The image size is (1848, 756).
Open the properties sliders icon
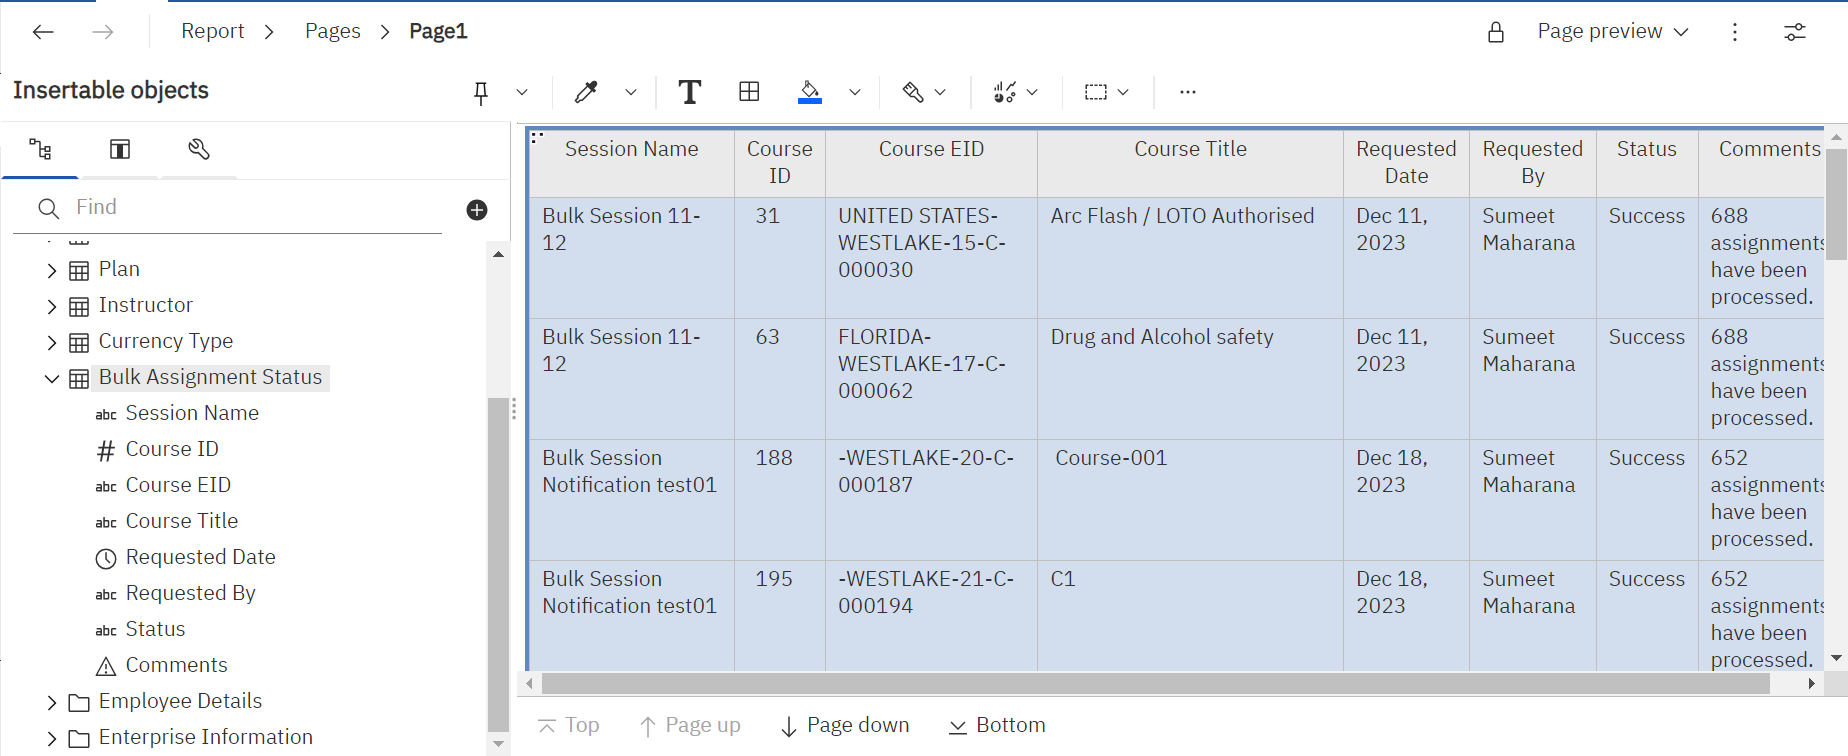coord(1795,32)
